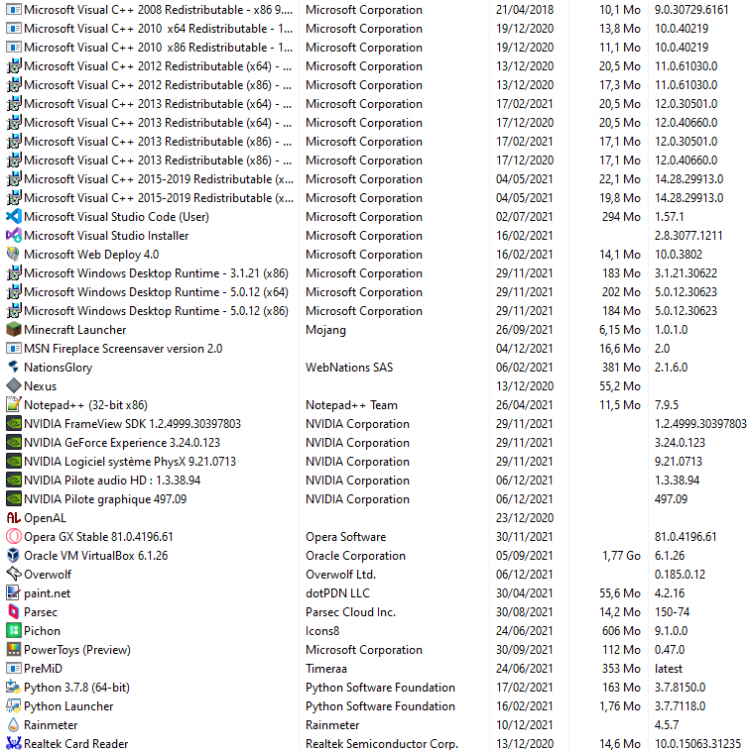Click the Overwolf icon

[13, 574]
